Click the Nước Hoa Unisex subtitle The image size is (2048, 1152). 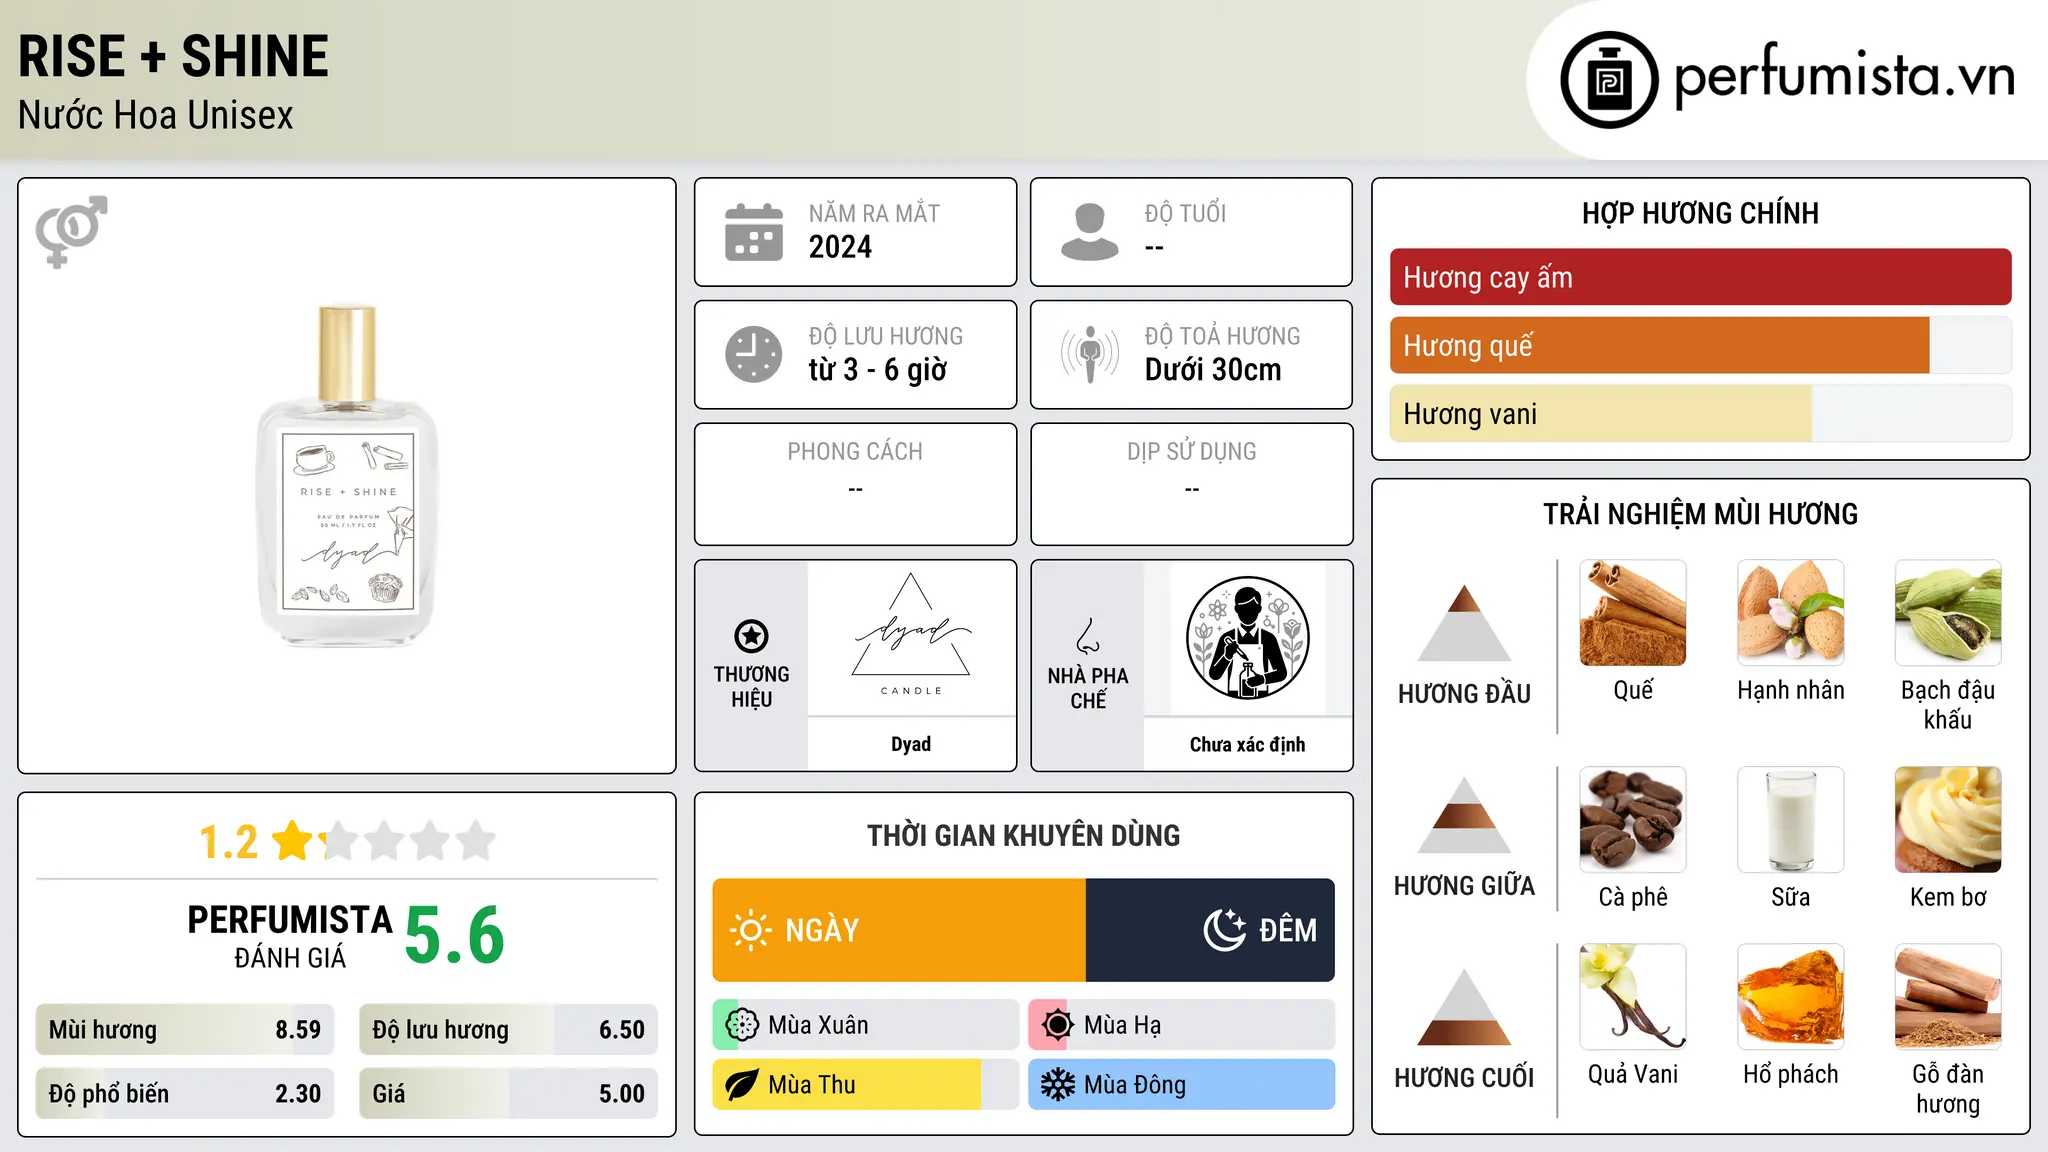(x=156, y=116)
